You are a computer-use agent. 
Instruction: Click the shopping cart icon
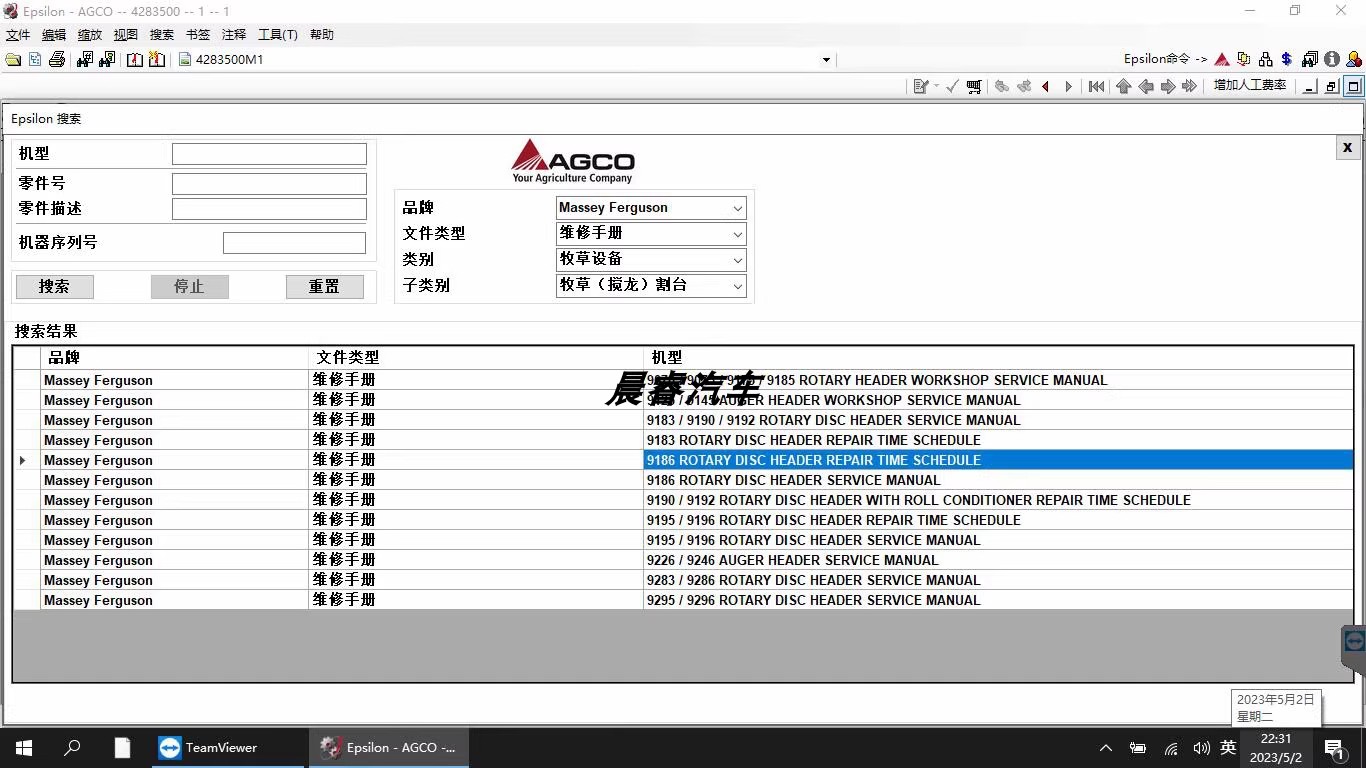(974, 87)
